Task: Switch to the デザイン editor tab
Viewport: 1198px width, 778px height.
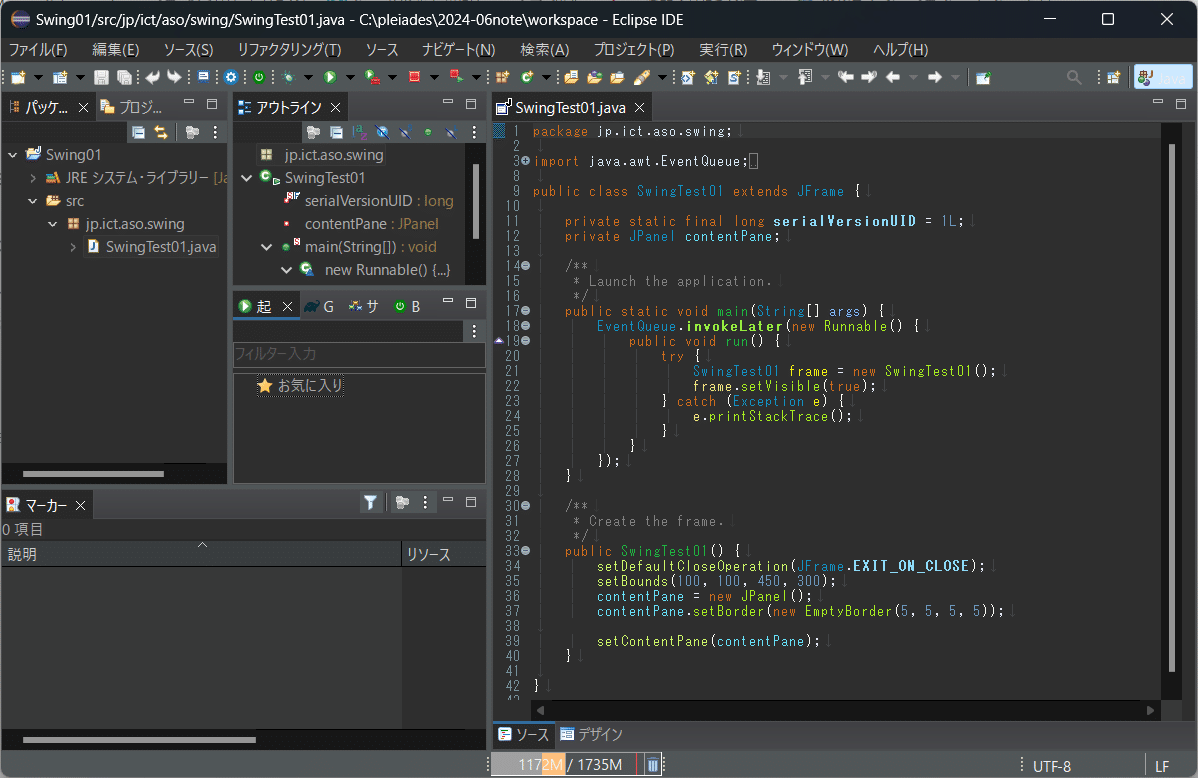Action: pyautogui.click(x=591, y=734)
